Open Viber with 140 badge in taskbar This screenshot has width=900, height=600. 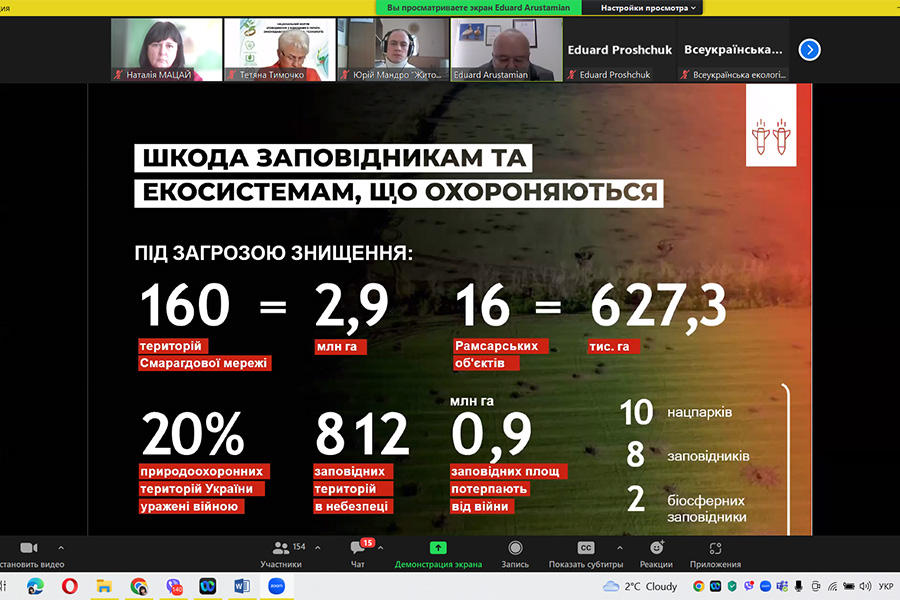(173, 586)
